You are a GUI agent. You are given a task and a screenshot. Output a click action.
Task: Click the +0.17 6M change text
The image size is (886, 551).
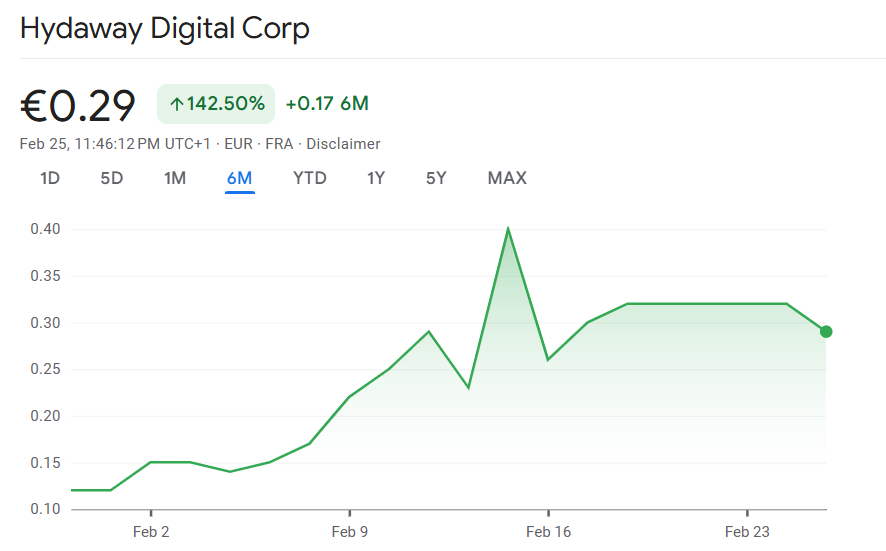point(327,104)
